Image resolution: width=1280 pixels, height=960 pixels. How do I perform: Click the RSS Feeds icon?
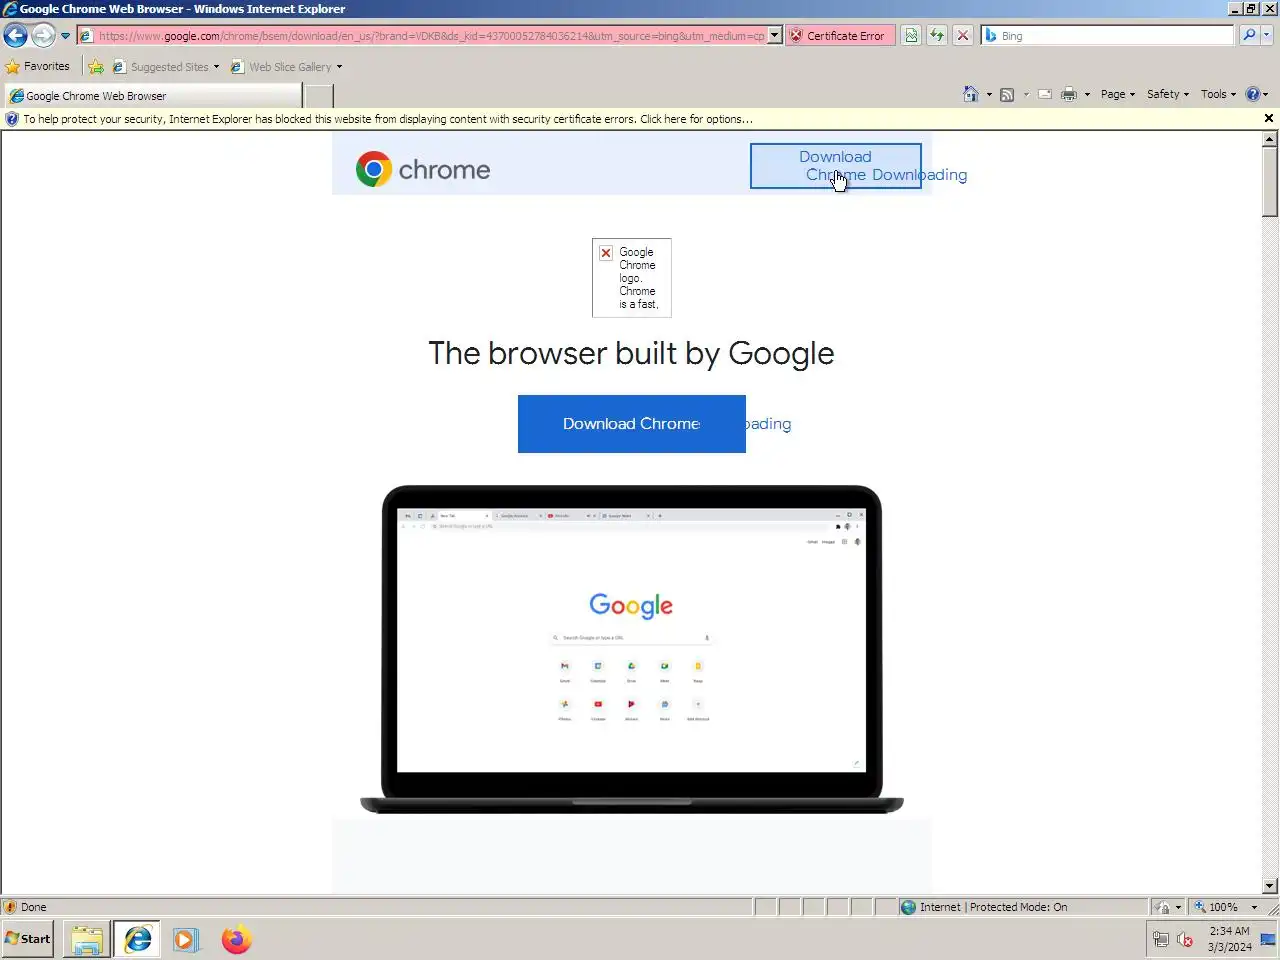1007,95
